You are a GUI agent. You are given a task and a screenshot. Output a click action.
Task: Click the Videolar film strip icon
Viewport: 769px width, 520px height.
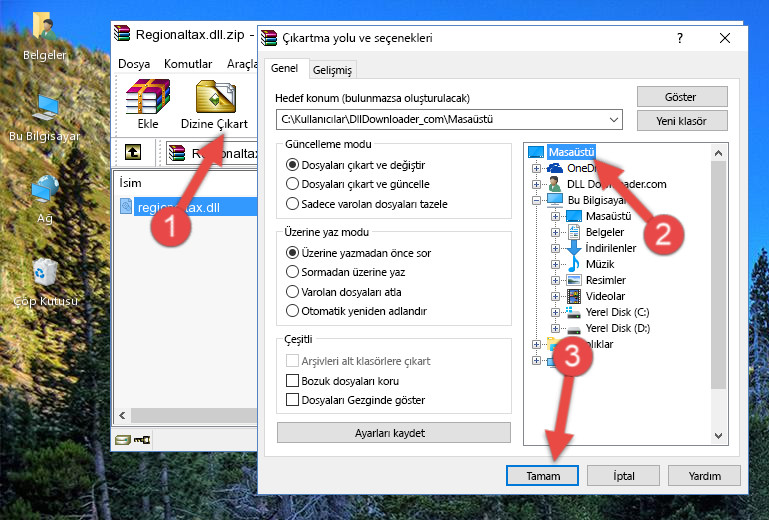click(x=574, y=296)
